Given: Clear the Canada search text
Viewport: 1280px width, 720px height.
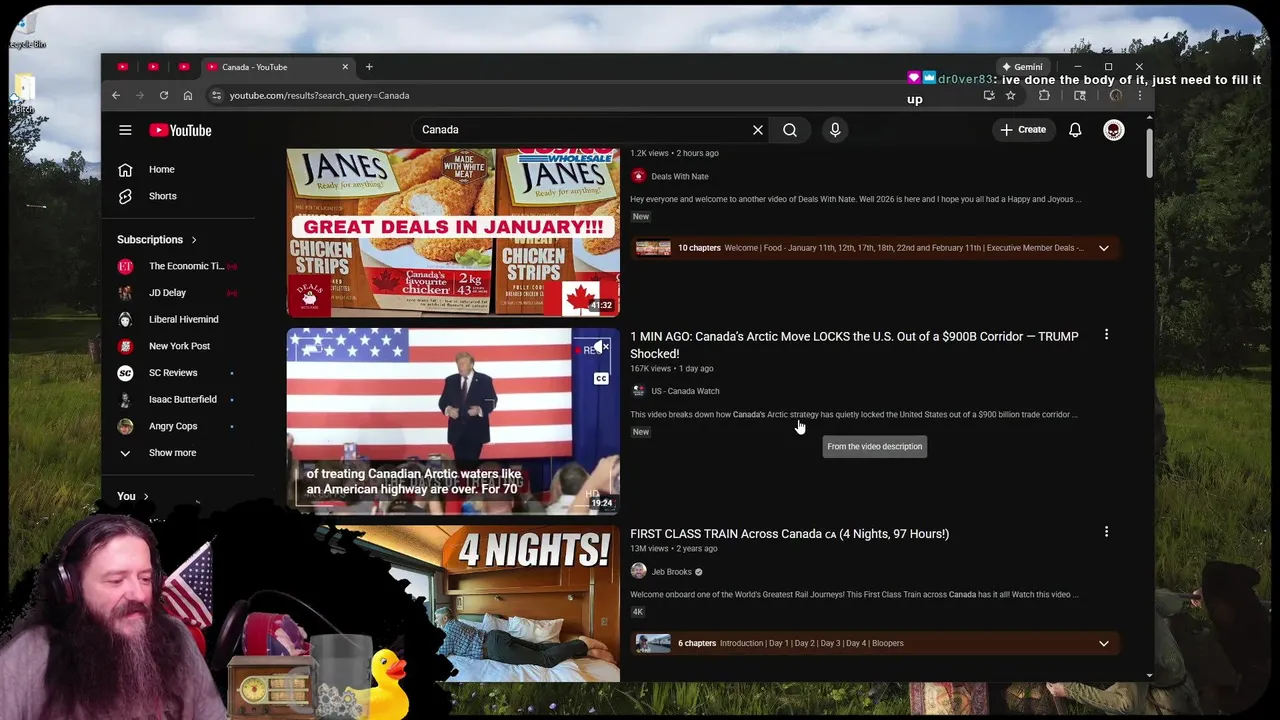Looking at the screenshot, I should [758, 130].
